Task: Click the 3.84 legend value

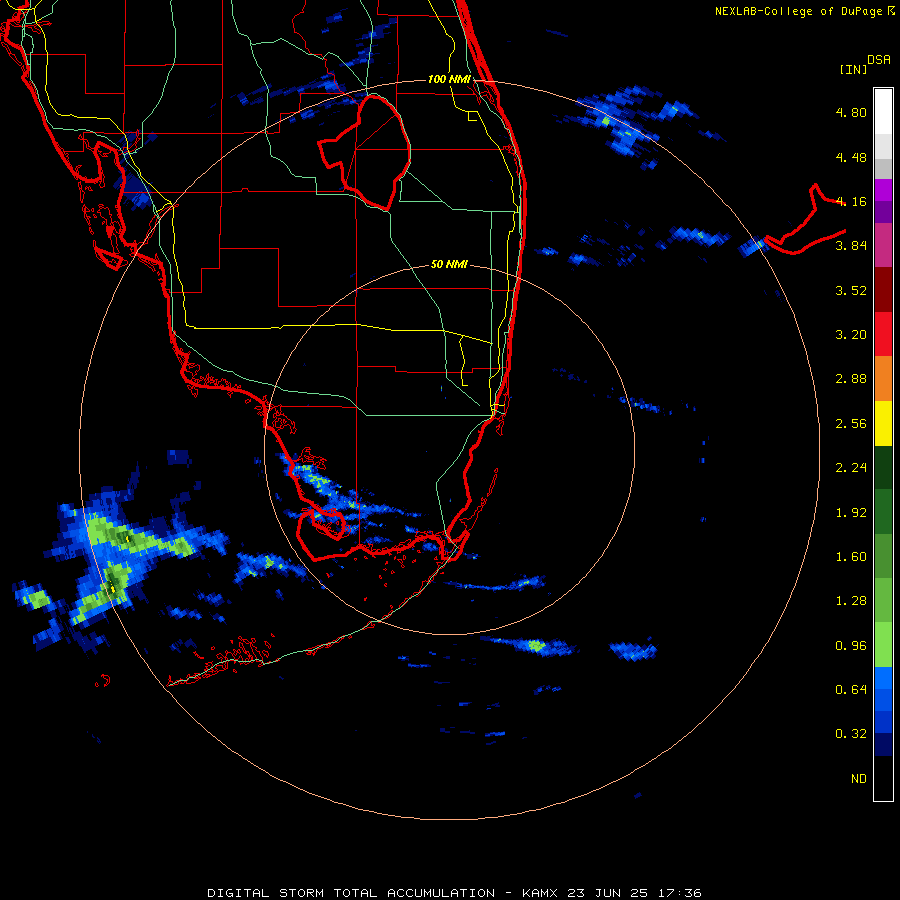Action: point(851,246)
